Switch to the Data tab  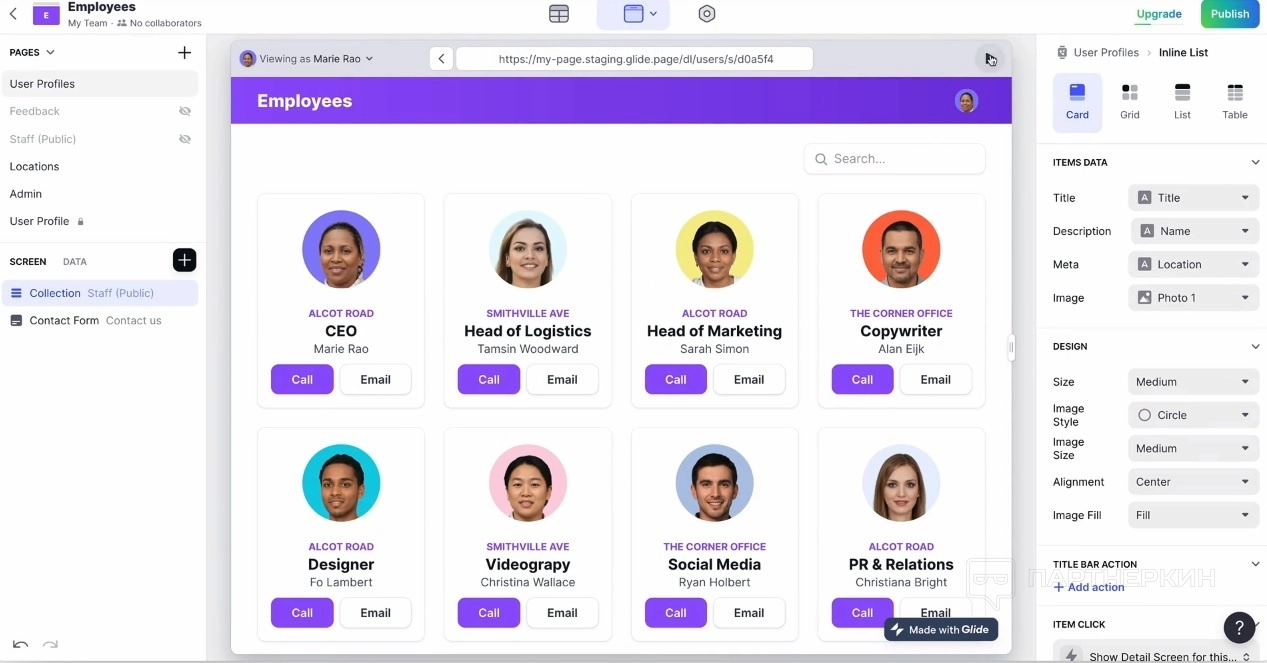pos(75,262)
